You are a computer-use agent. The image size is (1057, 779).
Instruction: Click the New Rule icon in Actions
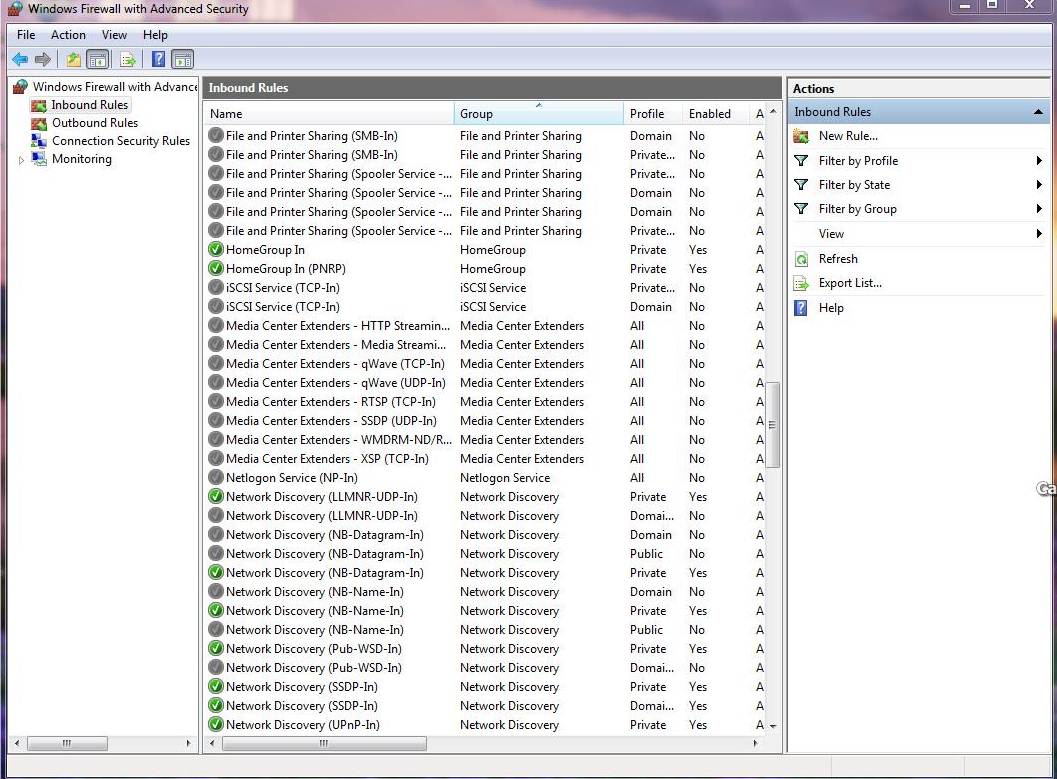(x=801, y=136)
